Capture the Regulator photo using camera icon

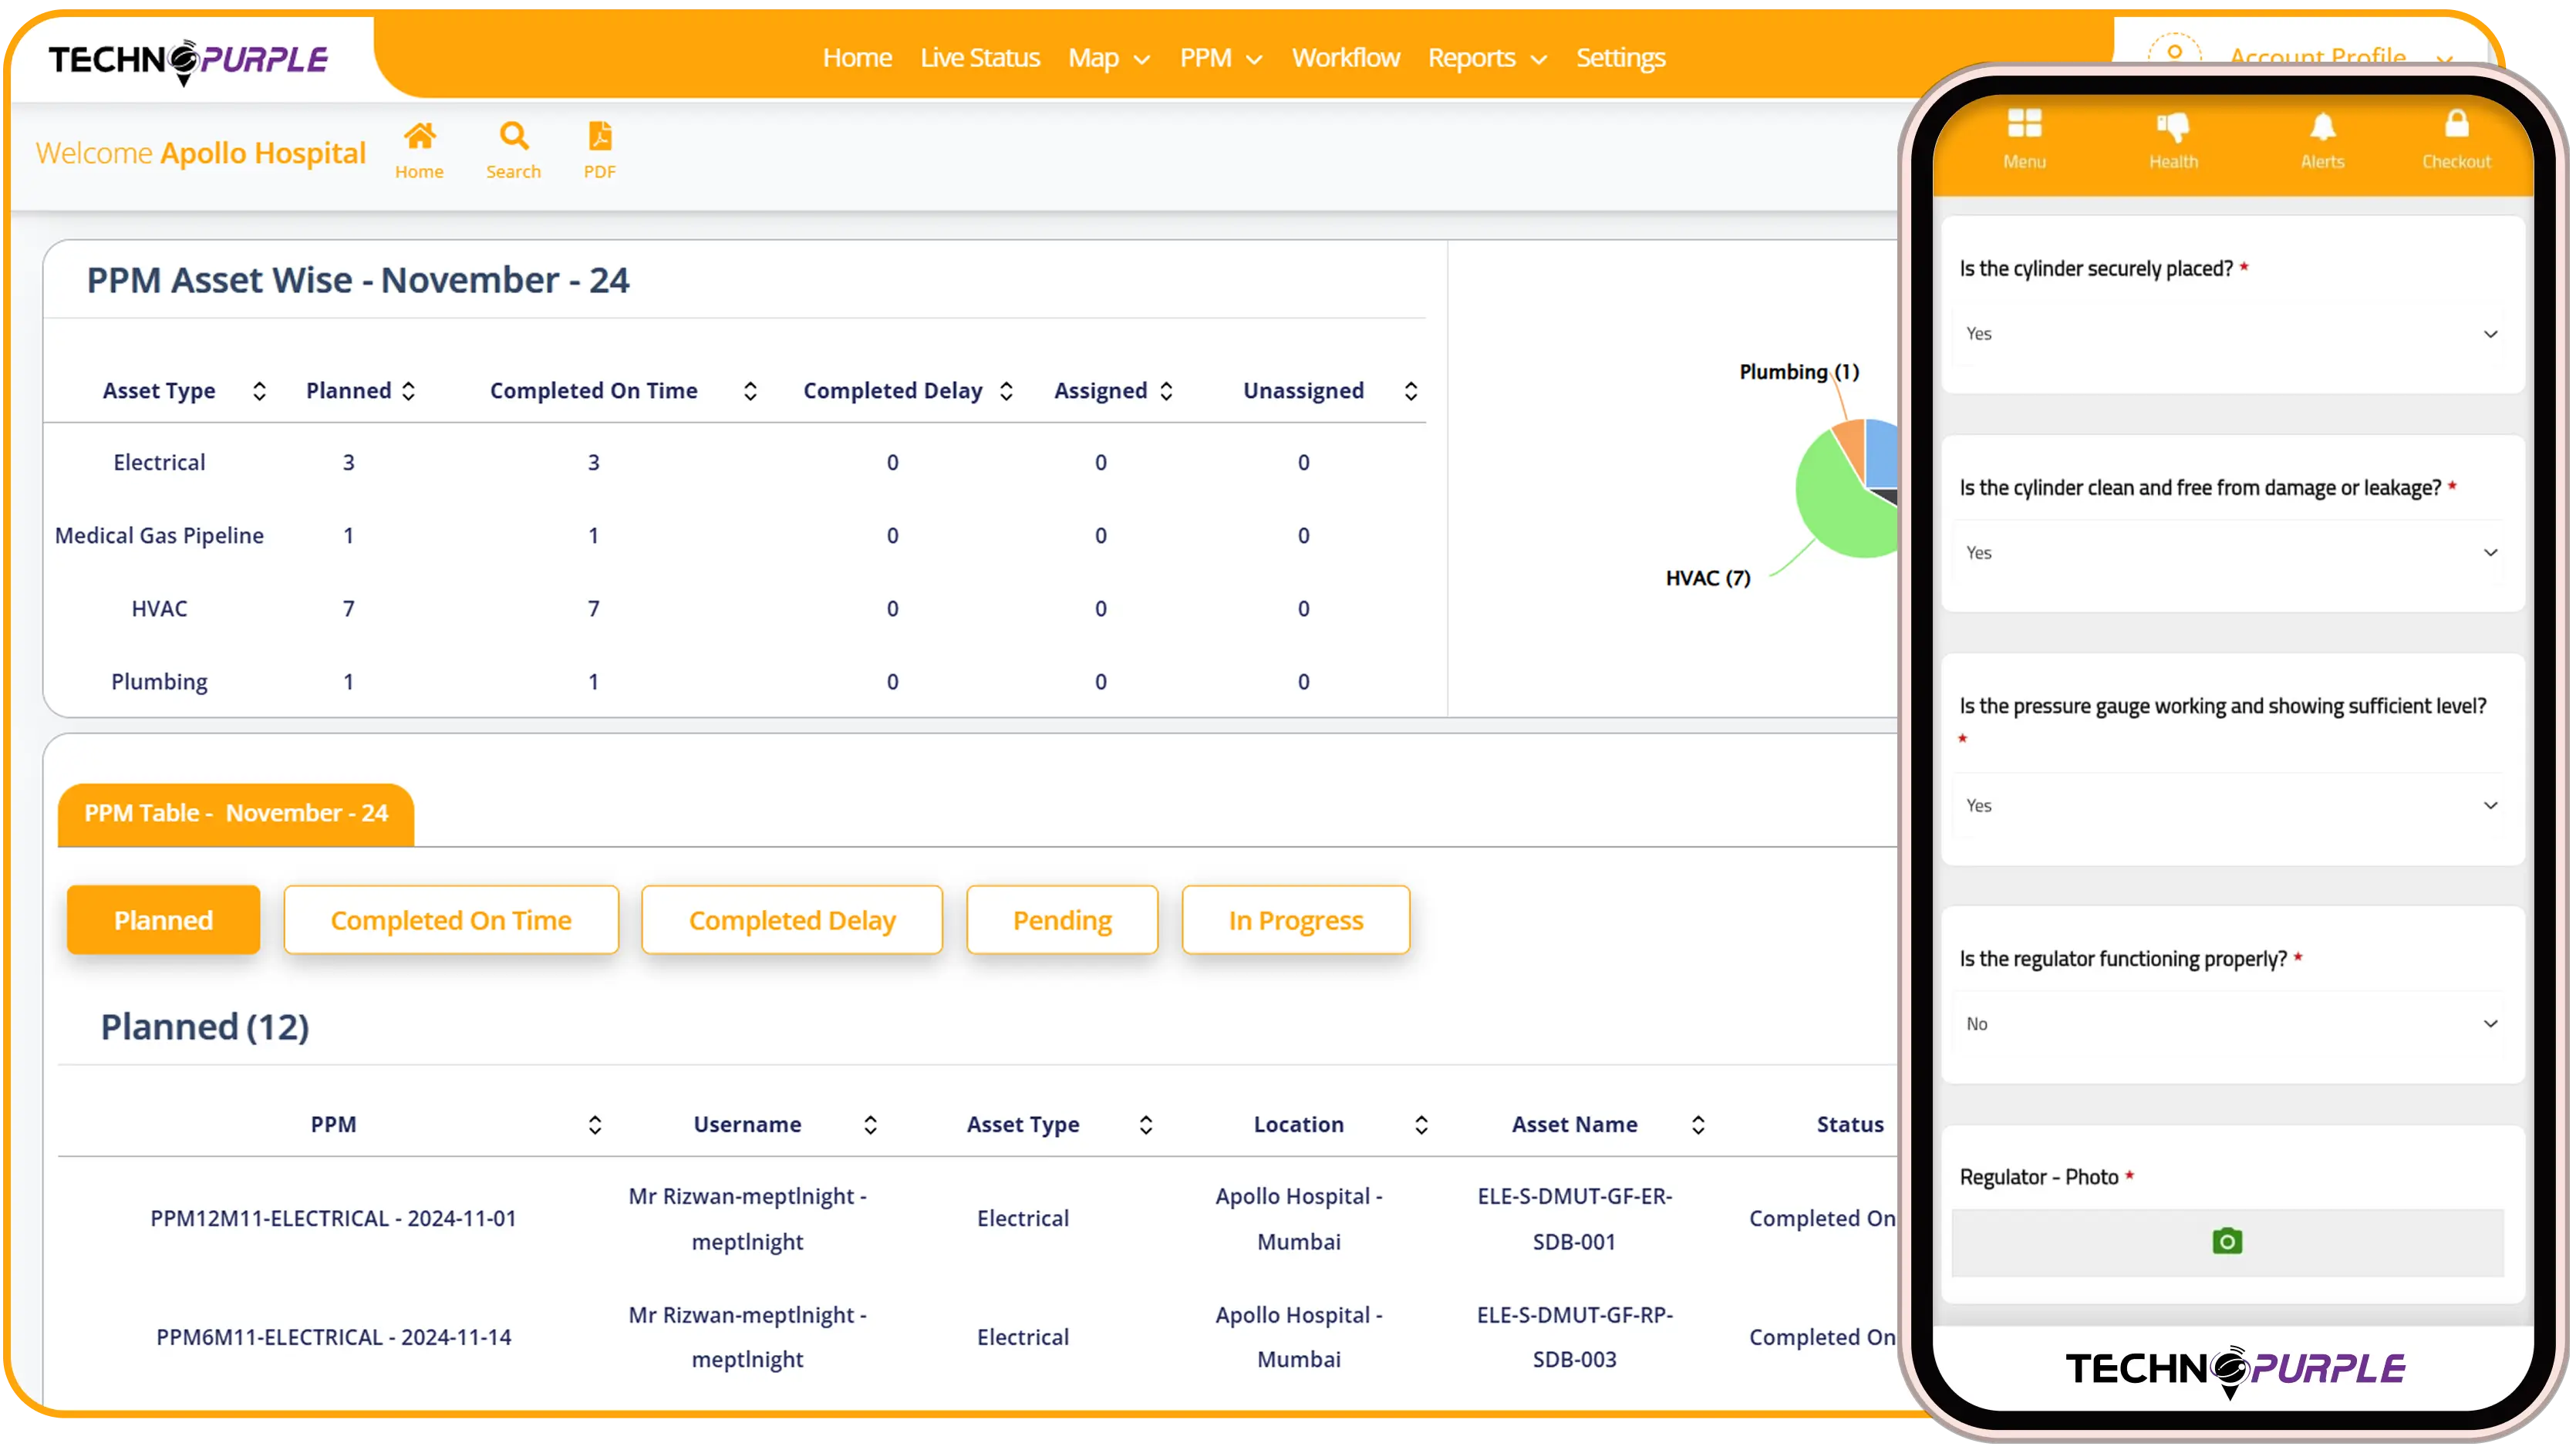tap(2227, 1240)
